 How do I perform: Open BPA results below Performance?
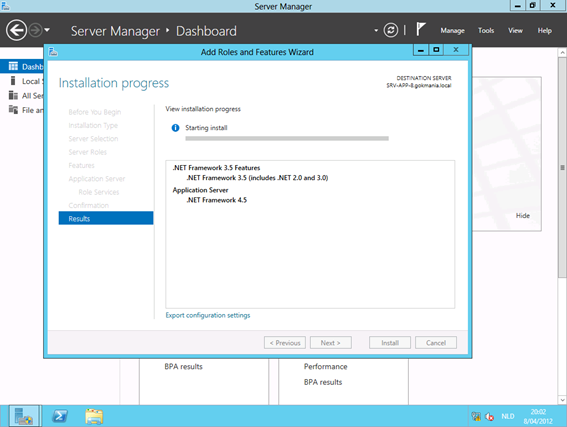coord(323,382)
